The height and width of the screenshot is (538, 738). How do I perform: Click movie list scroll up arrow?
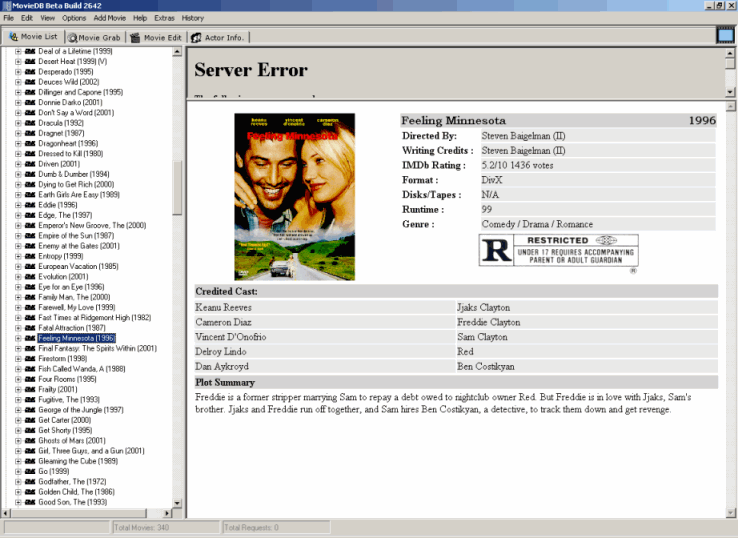(177, 51)
